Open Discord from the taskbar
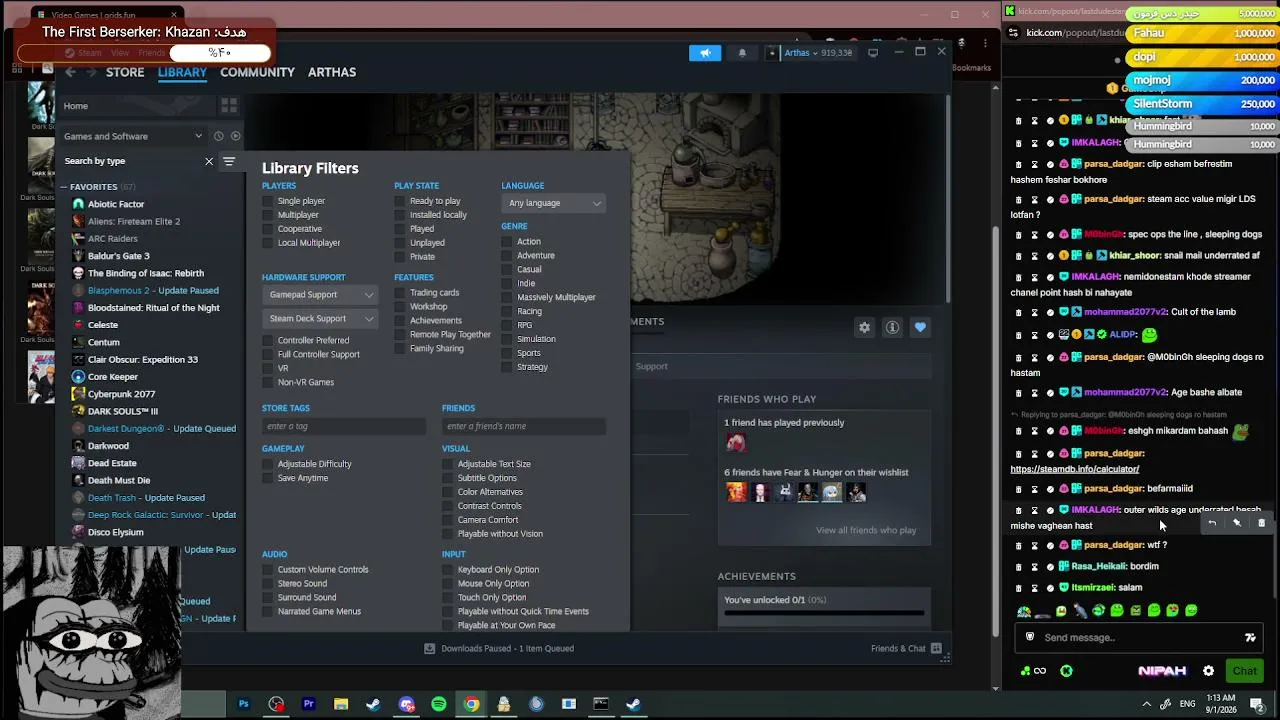The height and width of the screenshot is (720, 1280). 406,704
